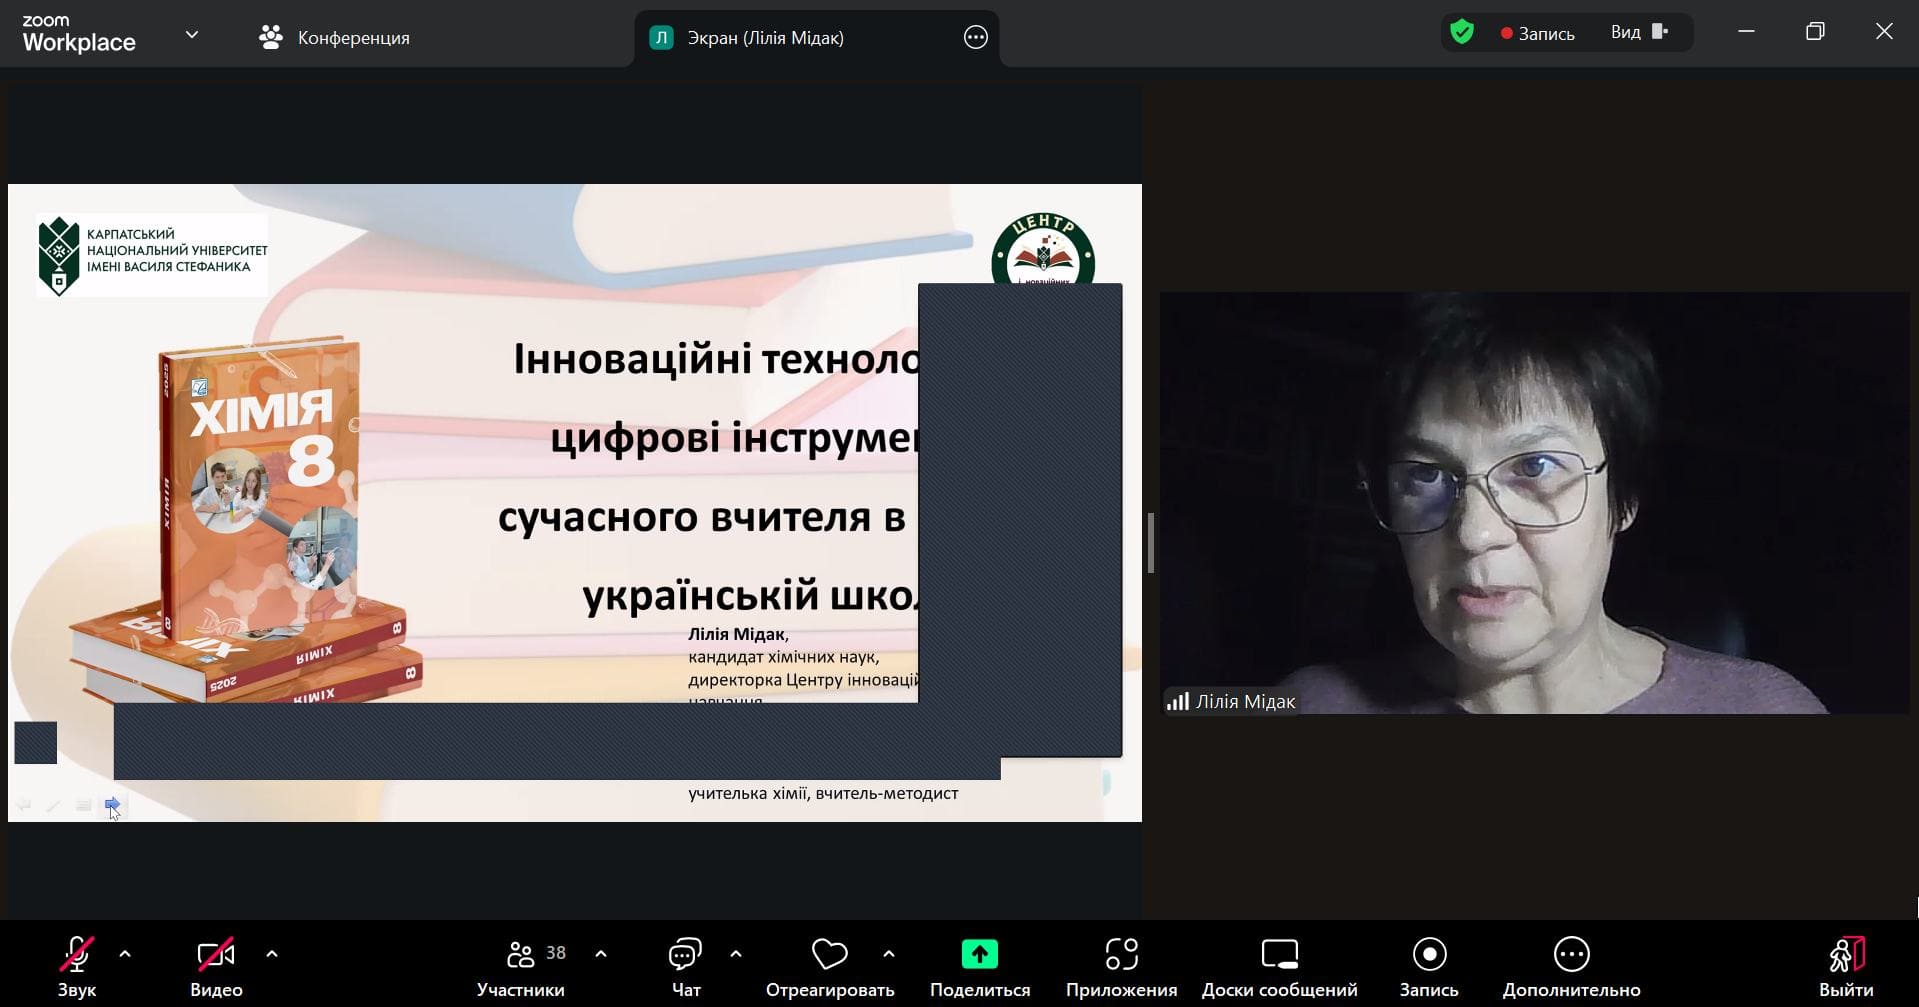Viewport: 1919px width, 1007px height.
Task: Expand audio options arrow next to Звук
Action: [125, 954]
